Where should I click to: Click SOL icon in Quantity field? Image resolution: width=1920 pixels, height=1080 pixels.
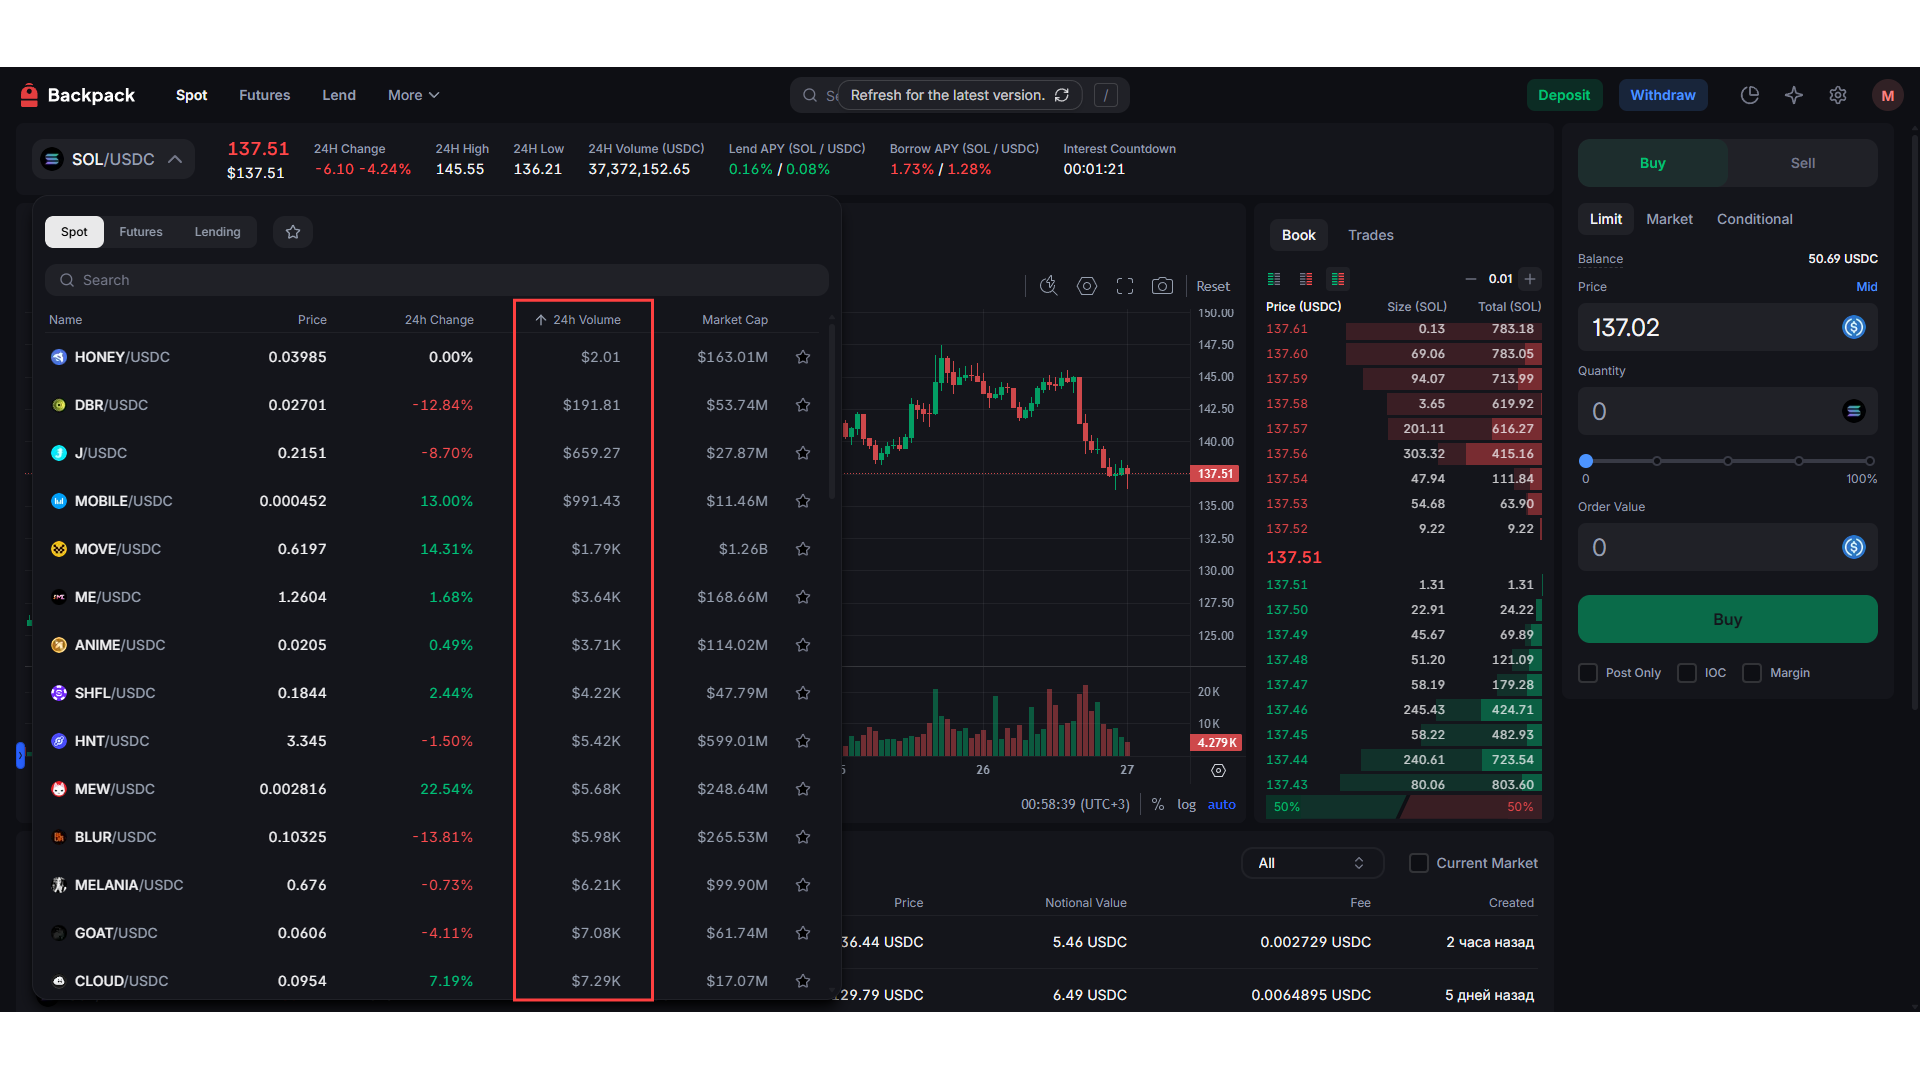tap(1854, 411)
